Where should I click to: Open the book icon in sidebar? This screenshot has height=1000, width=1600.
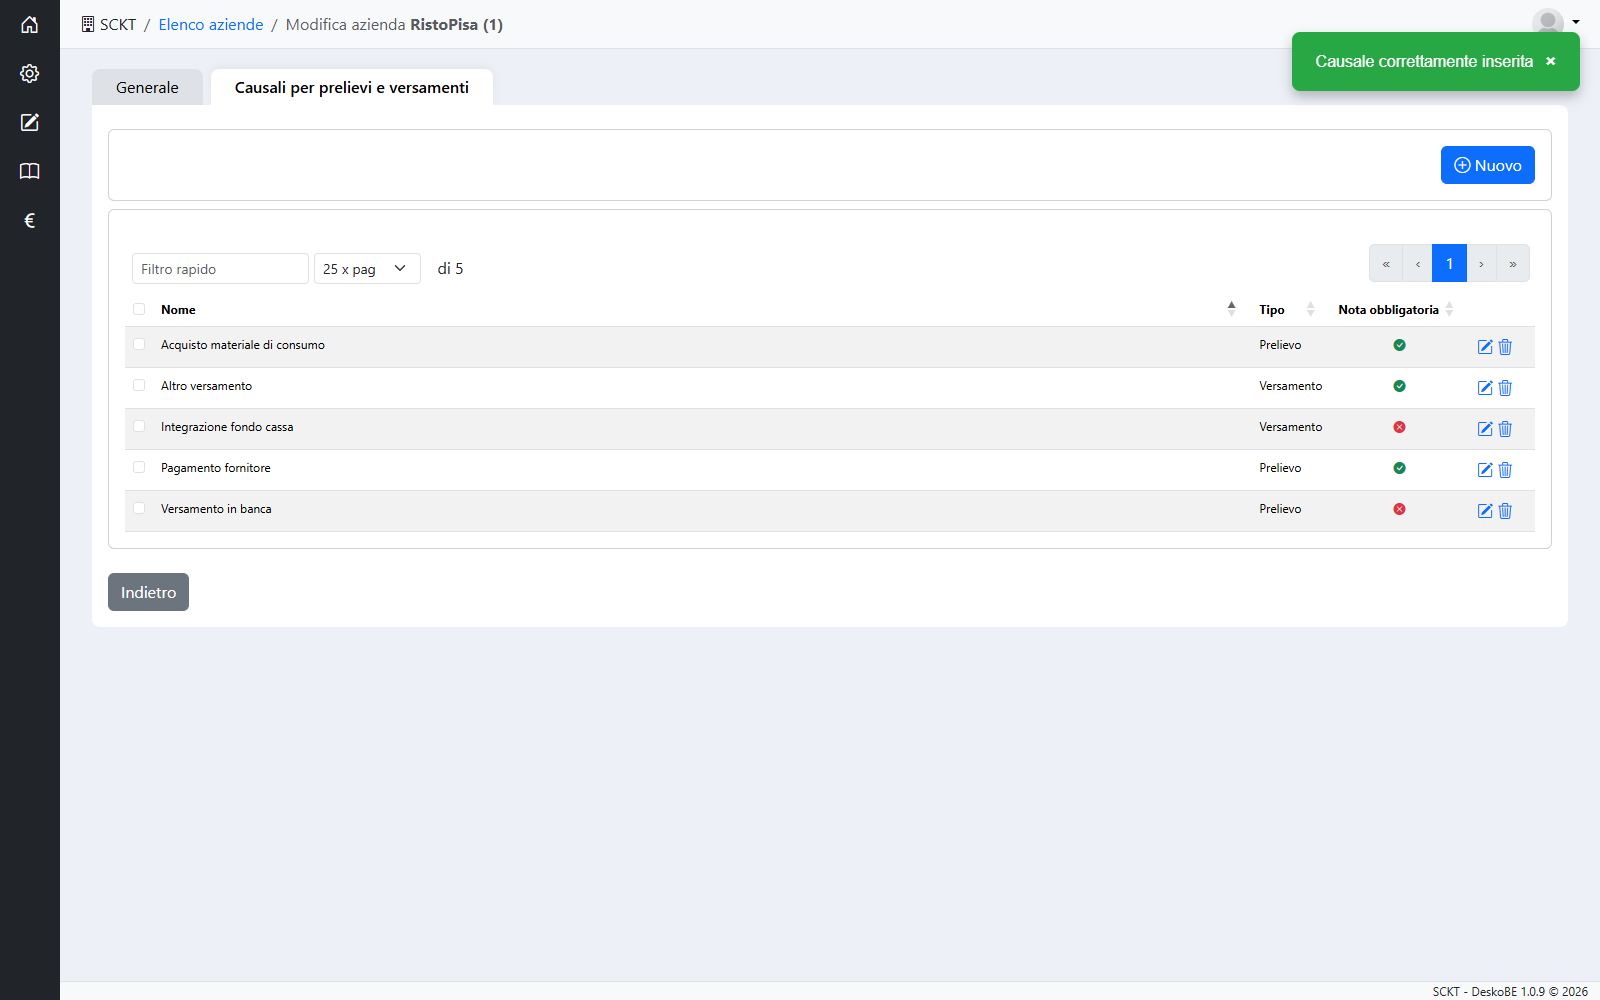pos(30,172)
